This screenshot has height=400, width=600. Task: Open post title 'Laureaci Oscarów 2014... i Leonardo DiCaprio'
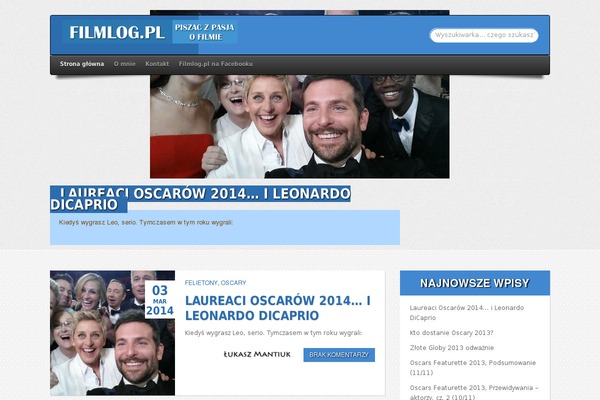[278, 308]
